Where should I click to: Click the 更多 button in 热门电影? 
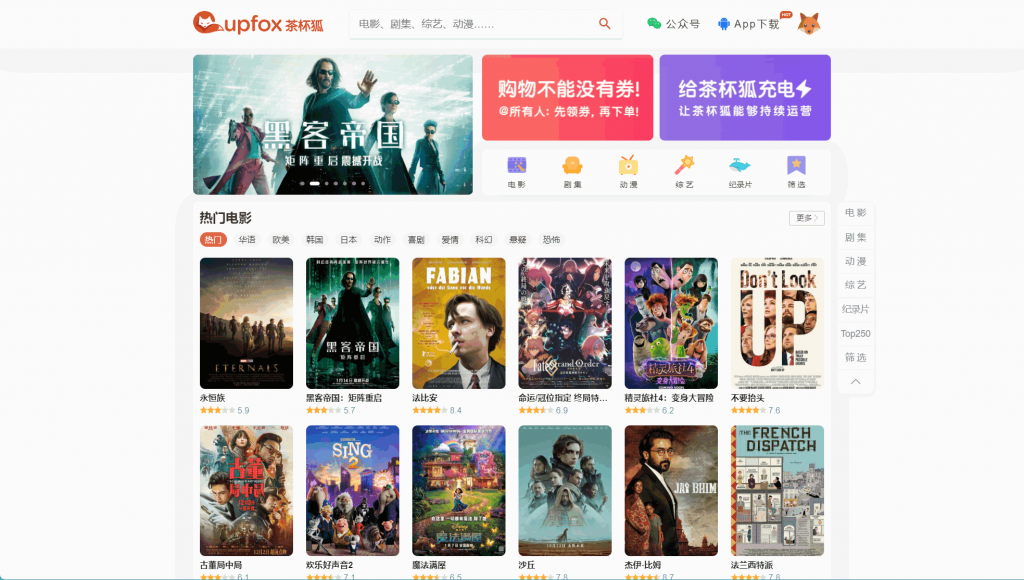point(807,218)
